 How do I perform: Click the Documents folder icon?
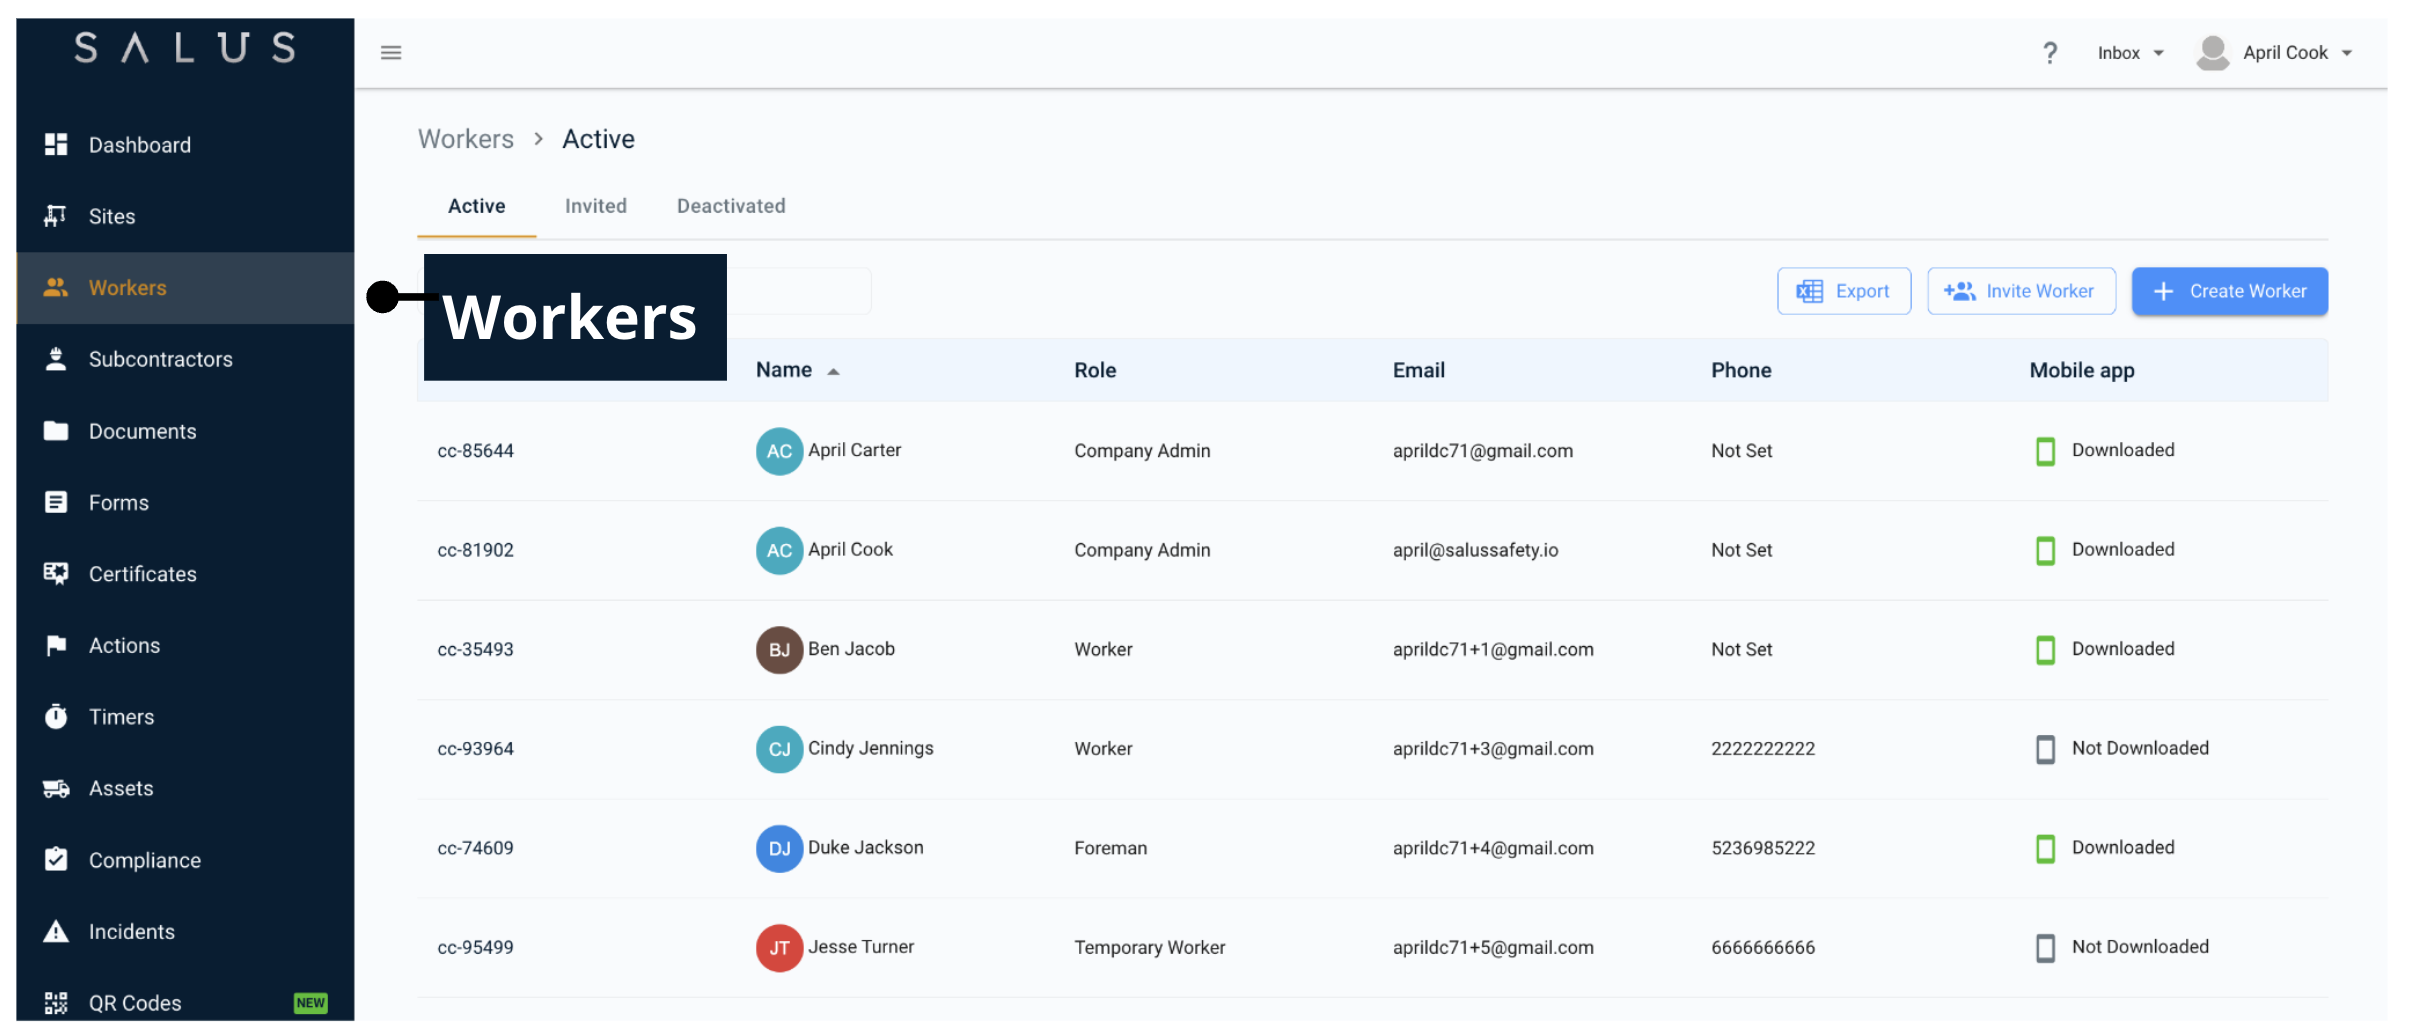tap(56, 430)
